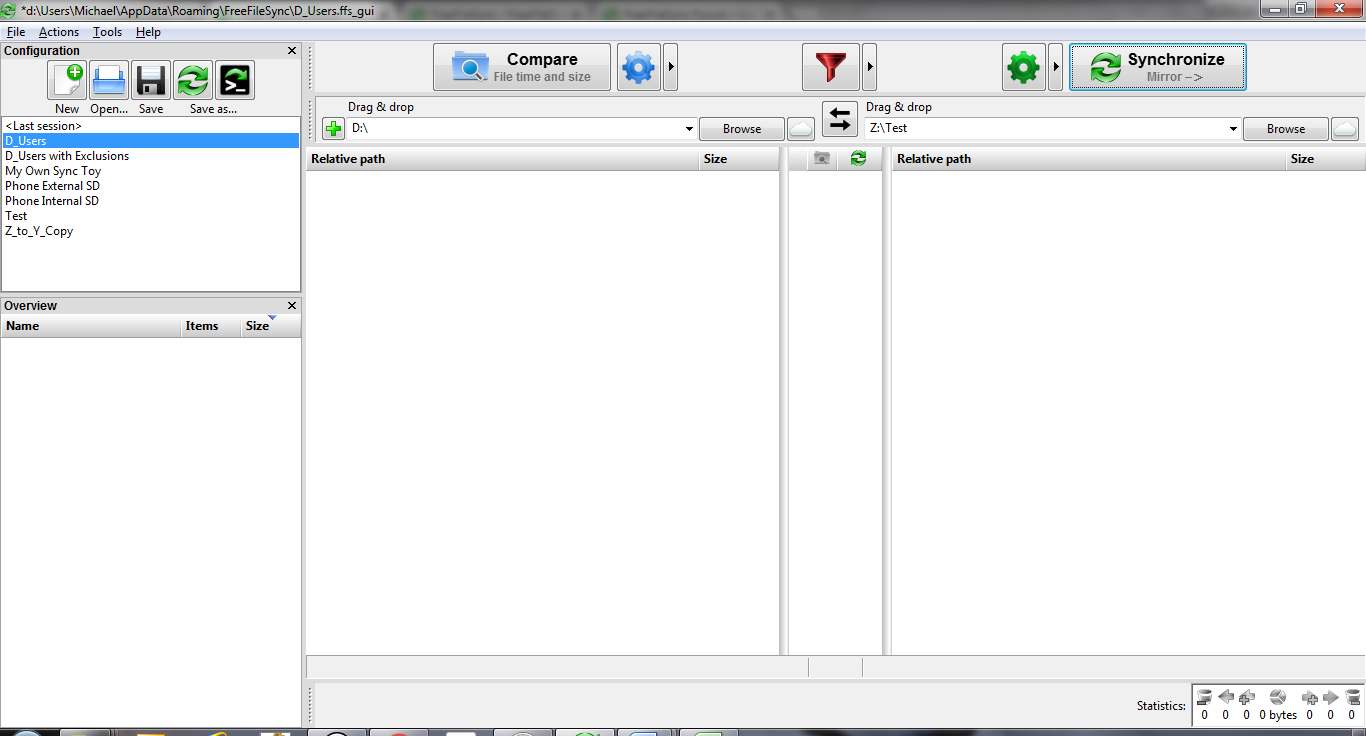Sort the Overview panel by Name
1366x736 pixels.
(x=91, y=326)
